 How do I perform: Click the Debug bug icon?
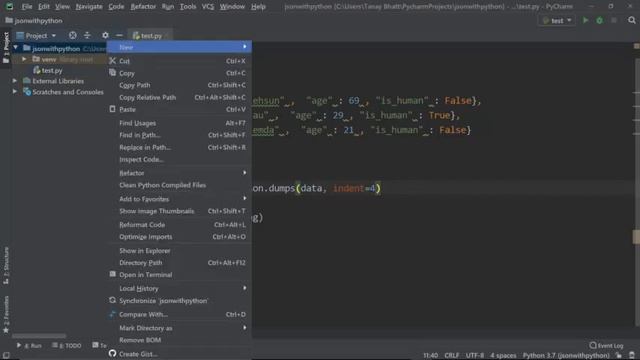[599, 20]
